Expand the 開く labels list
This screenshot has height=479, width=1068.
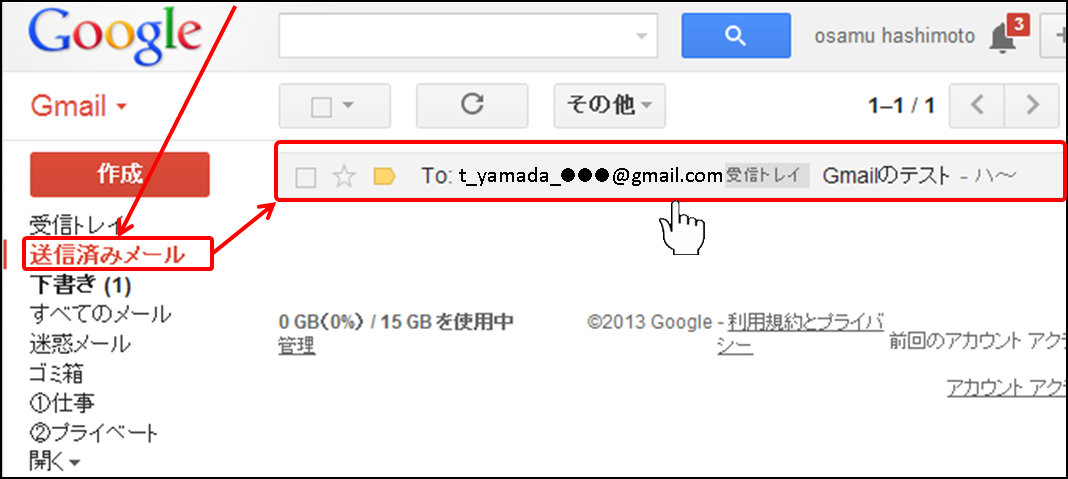pos(54,462)
